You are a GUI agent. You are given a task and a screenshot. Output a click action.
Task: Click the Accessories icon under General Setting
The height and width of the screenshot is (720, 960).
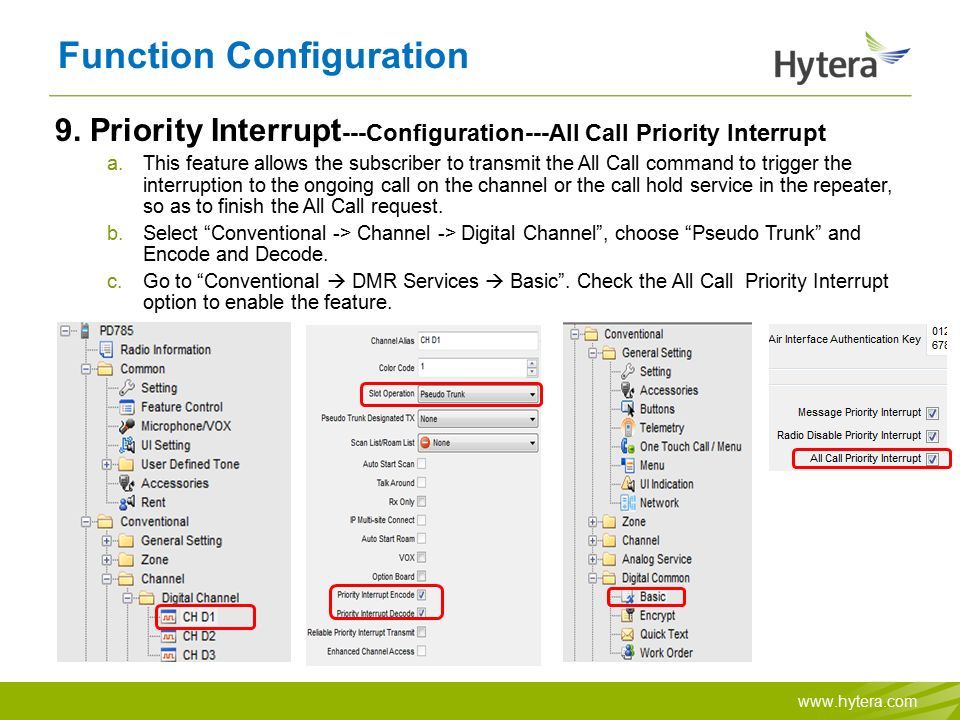pyautogui.click(x=628, y=390)
